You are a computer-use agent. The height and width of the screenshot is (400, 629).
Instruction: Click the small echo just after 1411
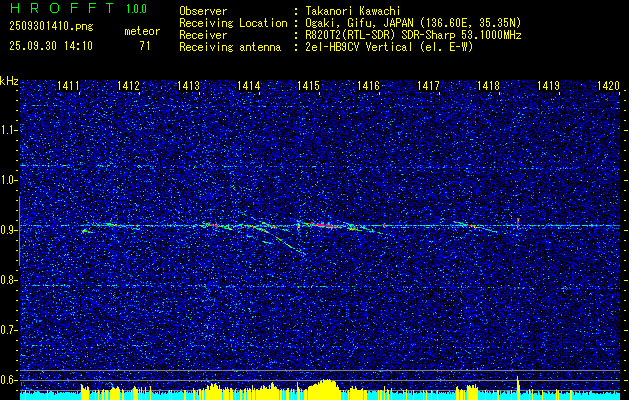[x=87, y=231]
